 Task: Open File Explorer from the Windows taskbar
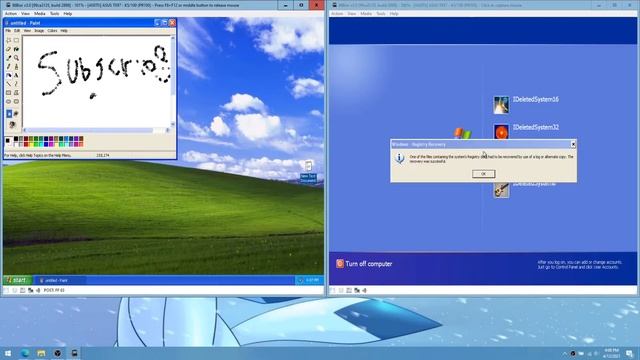(41, 353)
